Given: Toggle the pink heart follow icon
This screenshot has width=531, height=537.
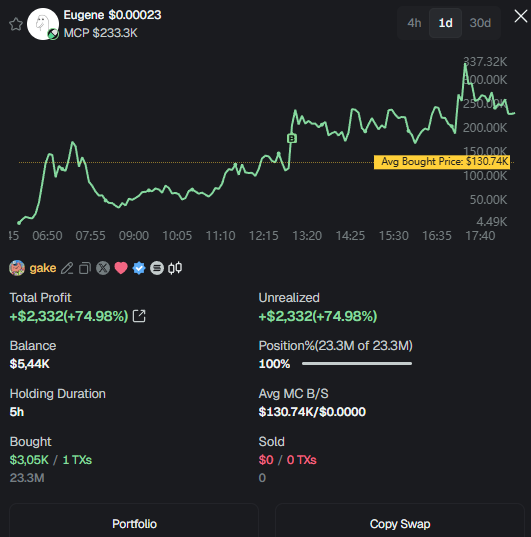Looking at the screenshot, I should pyautogui.click(x=121, y=268).
